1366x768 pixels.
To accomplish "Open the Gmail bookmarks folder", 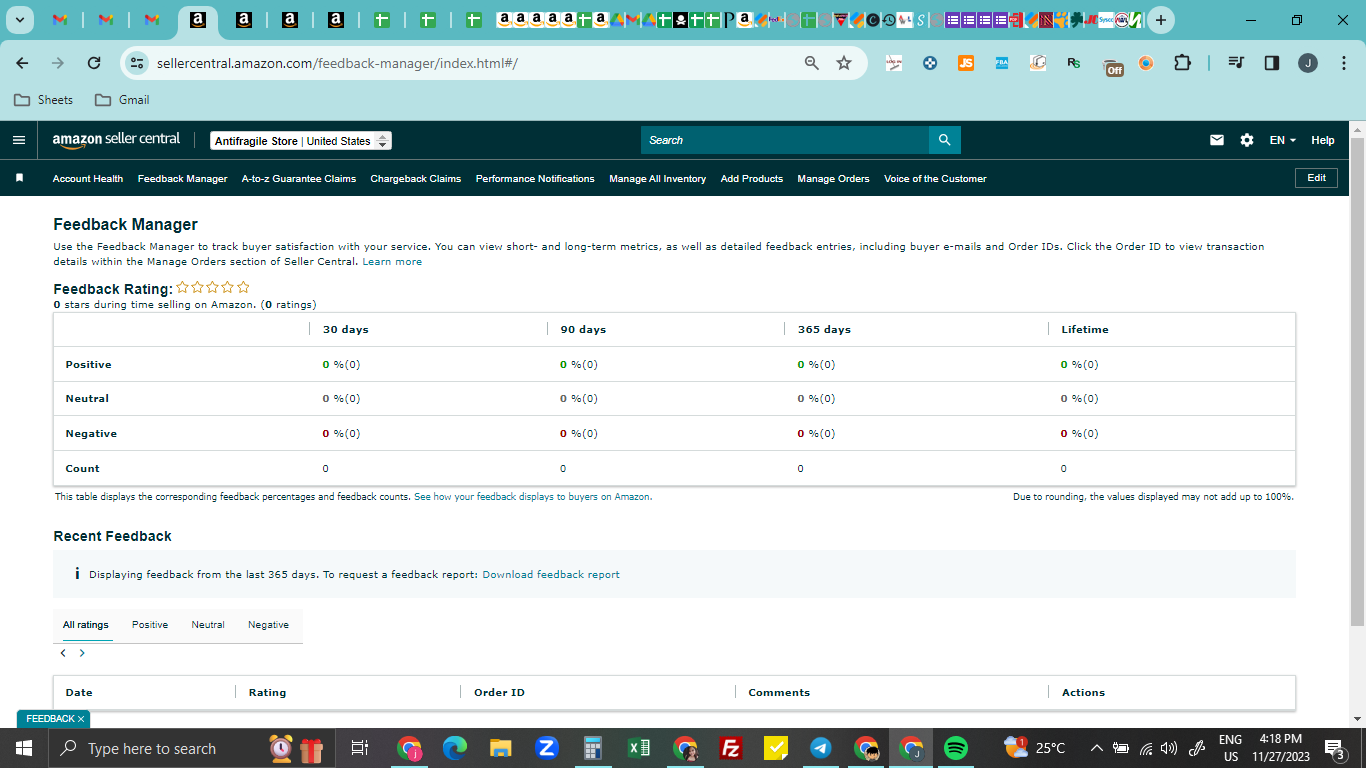I will (122, 100).
